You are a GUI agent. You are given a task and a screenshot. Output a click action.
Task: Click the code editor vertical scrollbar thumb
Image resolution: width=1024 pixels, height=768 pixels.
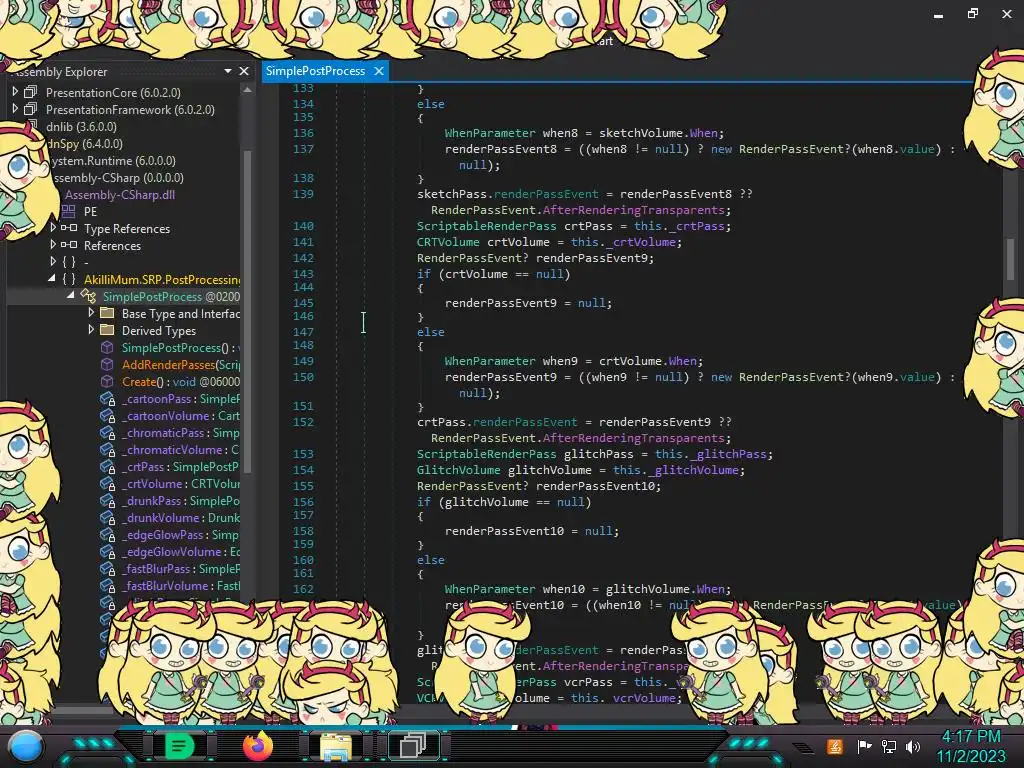[x=1010, y=259]
